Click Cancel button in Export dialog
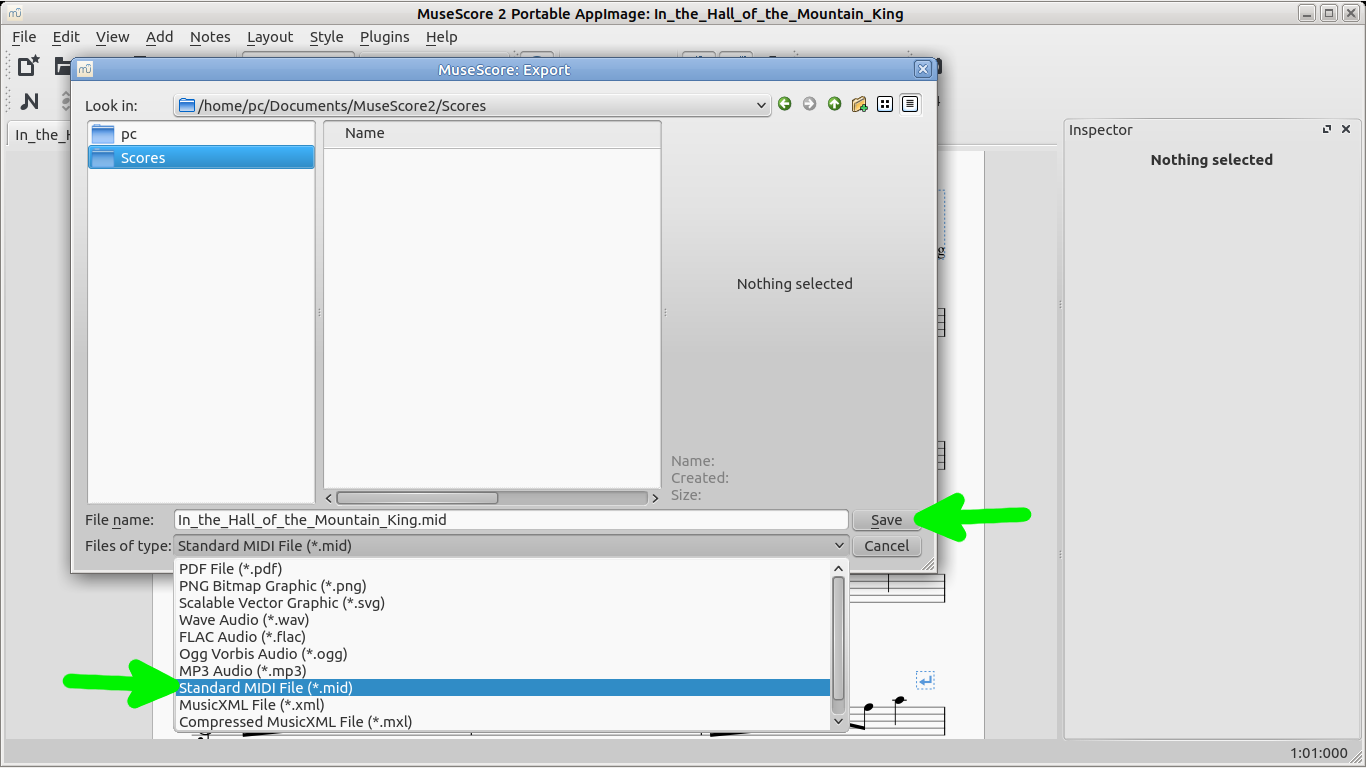1366x768 pixels. tap(886, 546)
